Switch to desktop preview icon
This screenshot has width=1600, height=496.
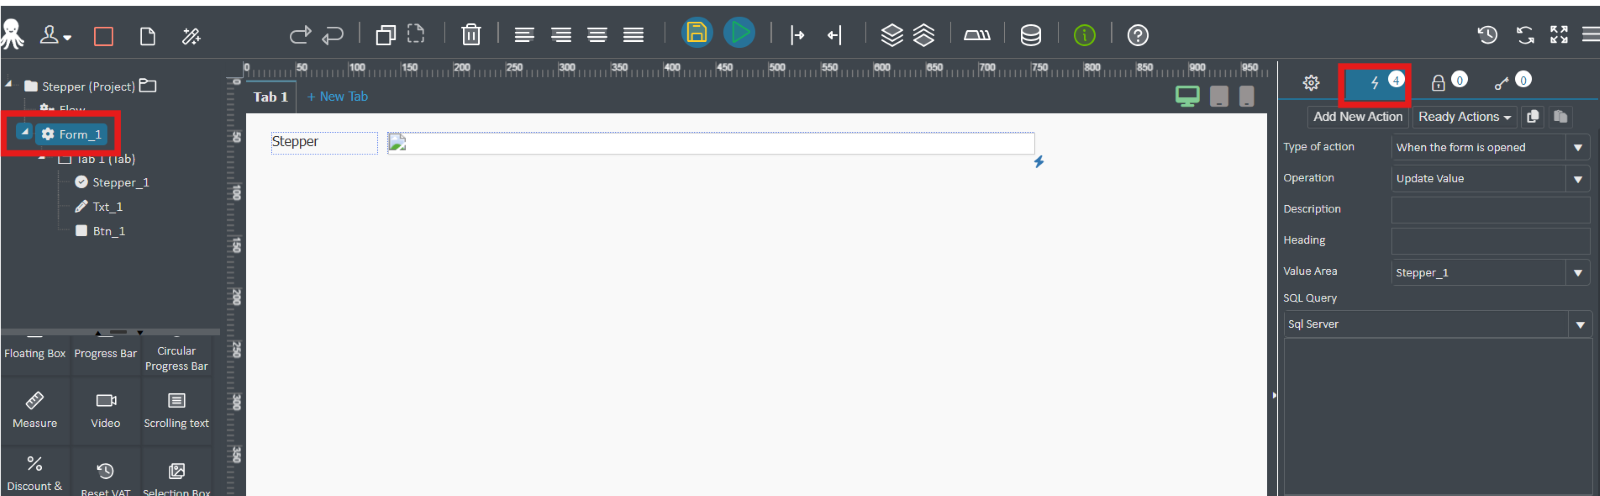click(x=1187, y=96)
